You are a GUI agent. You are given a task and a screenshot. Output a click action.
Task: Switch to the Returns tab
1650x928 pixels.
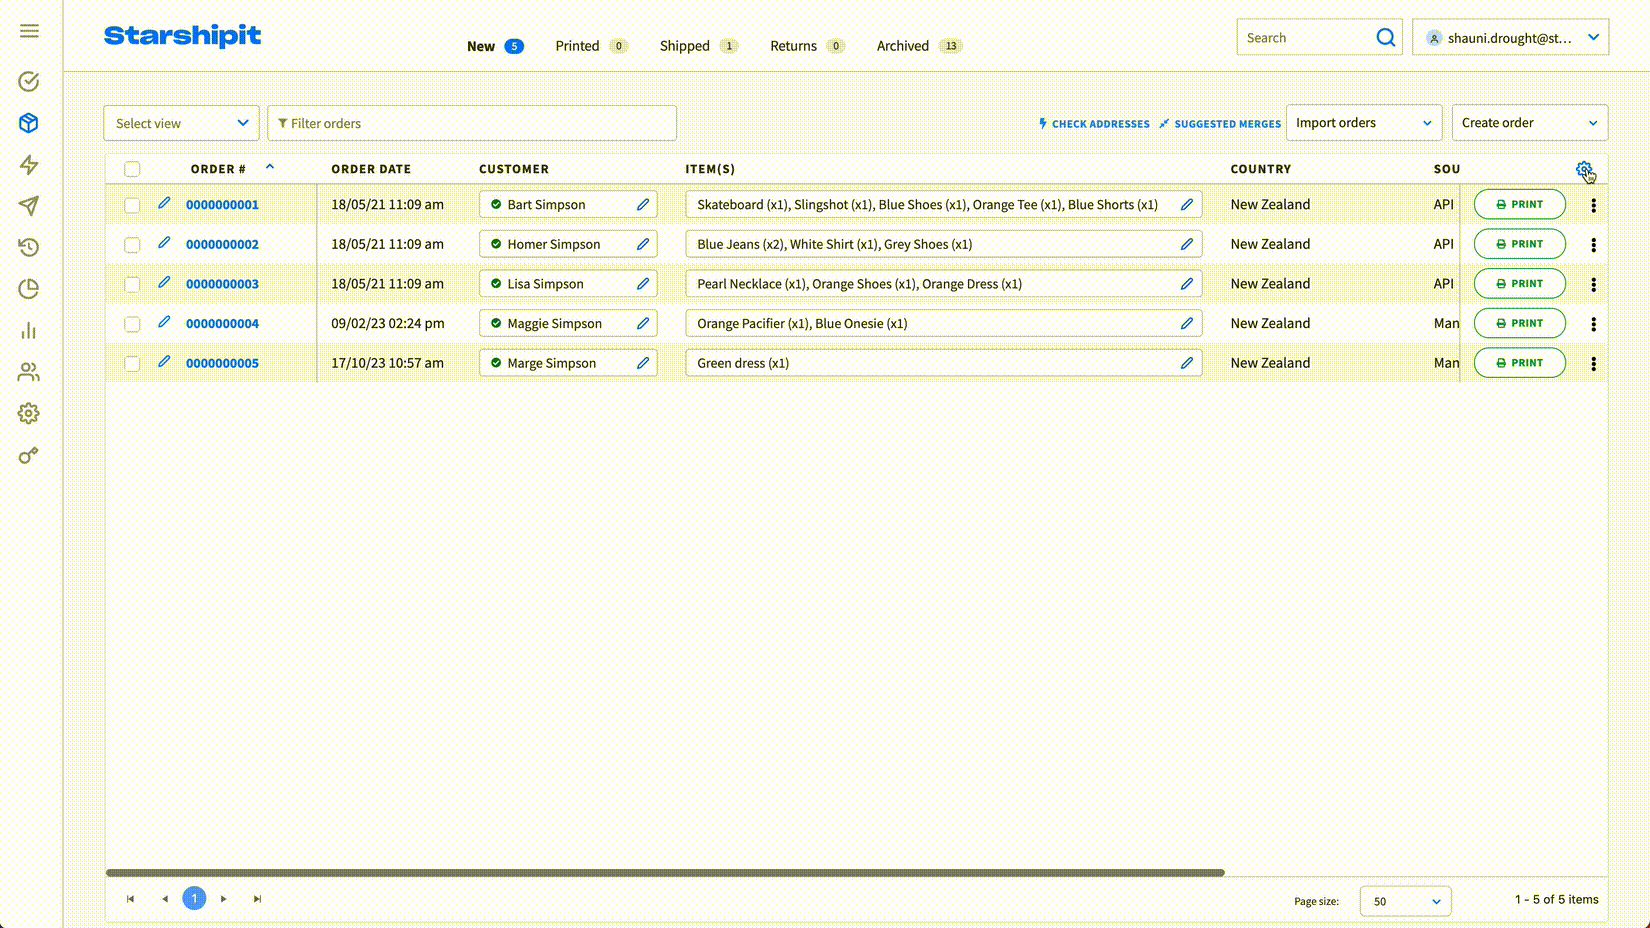click(807, 46)
